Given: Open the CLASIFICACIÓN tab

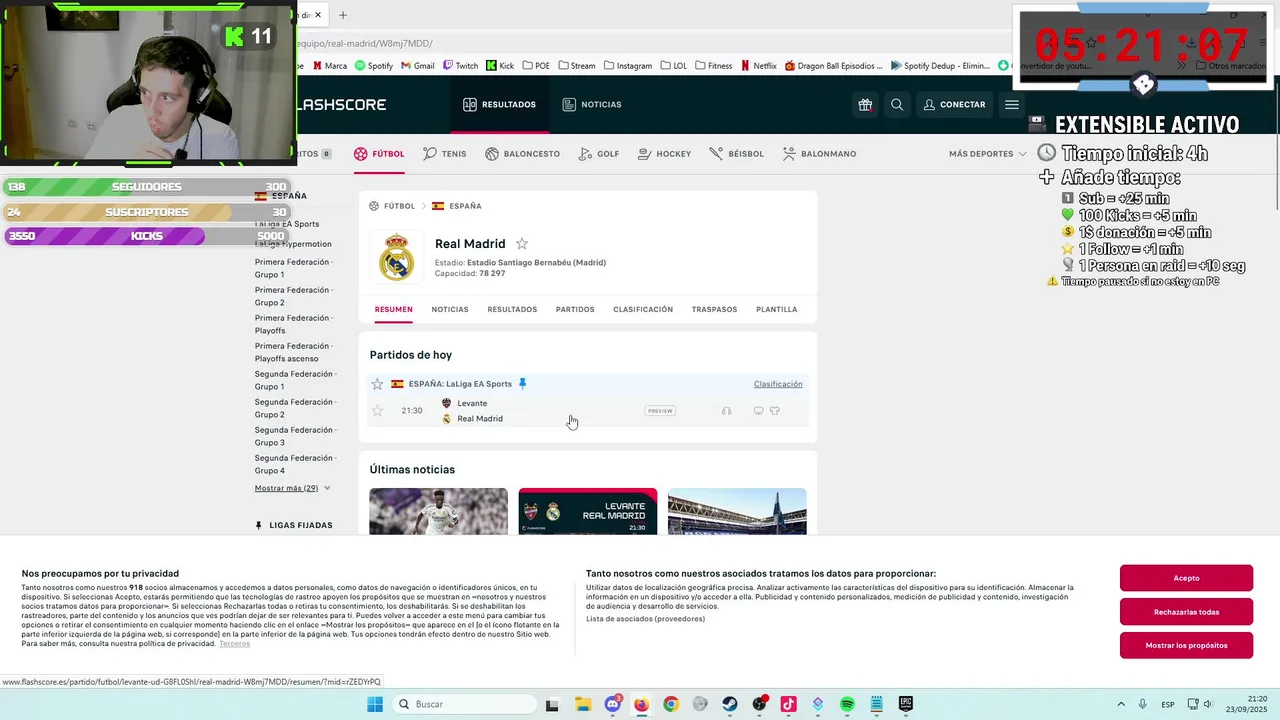Looking at the screenshot, I should point(643,309).
